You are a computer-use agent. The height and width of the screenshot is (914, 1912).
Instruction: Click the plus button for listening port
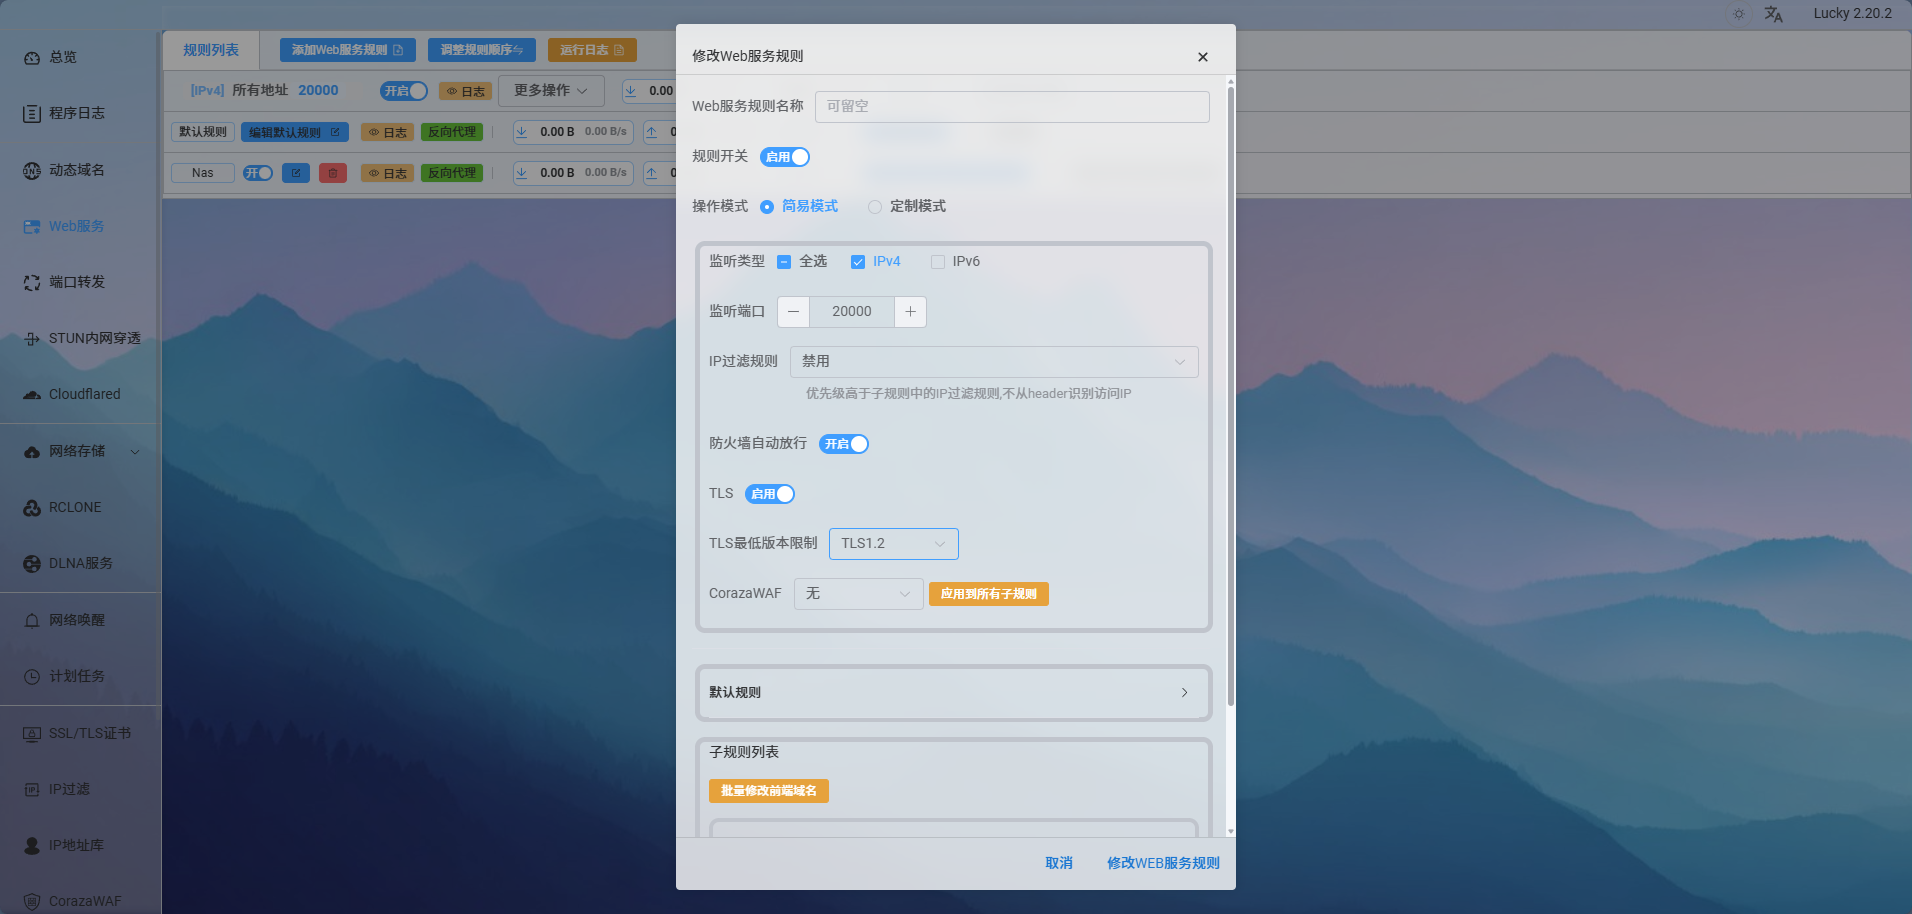click(910, 312)
